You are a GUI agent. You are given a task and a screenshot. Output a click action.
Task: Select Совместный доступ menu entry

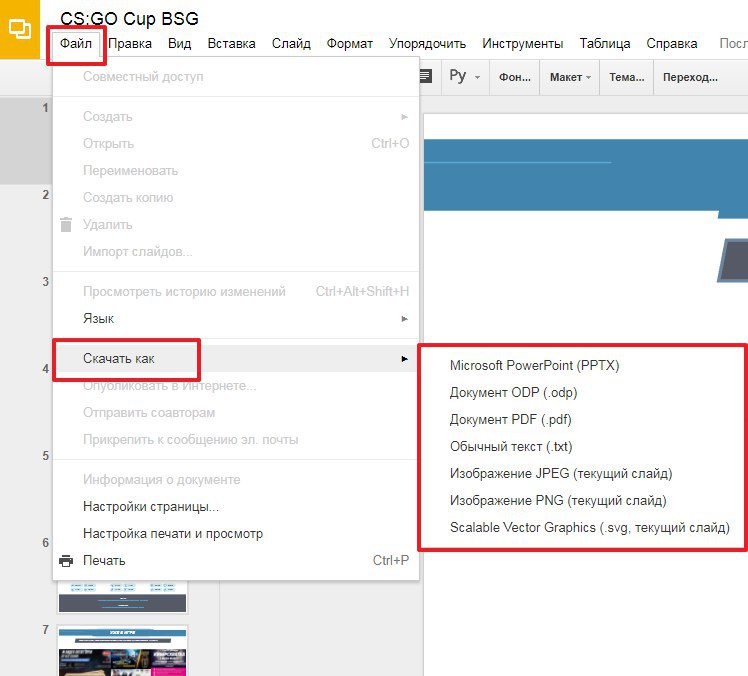pyautogui.click(x=236, y=76)
